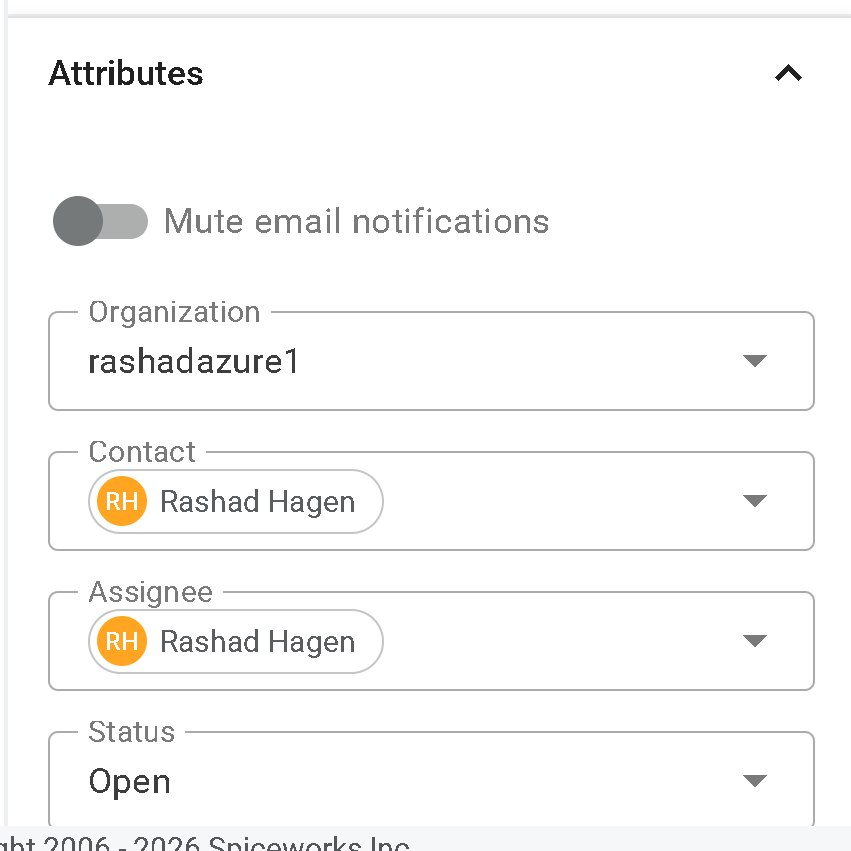Select the rashadazure1 organization value

click(x=194, y=361)
